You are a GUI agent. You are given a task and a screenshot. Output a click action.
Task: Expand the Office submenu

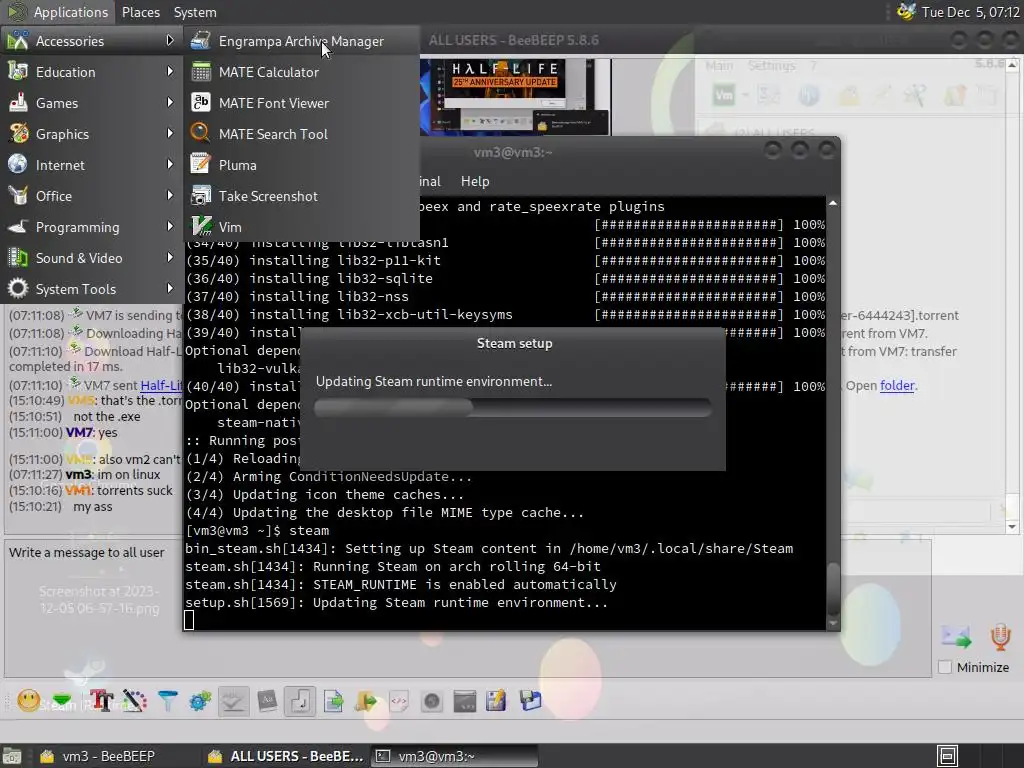point(91,196)
